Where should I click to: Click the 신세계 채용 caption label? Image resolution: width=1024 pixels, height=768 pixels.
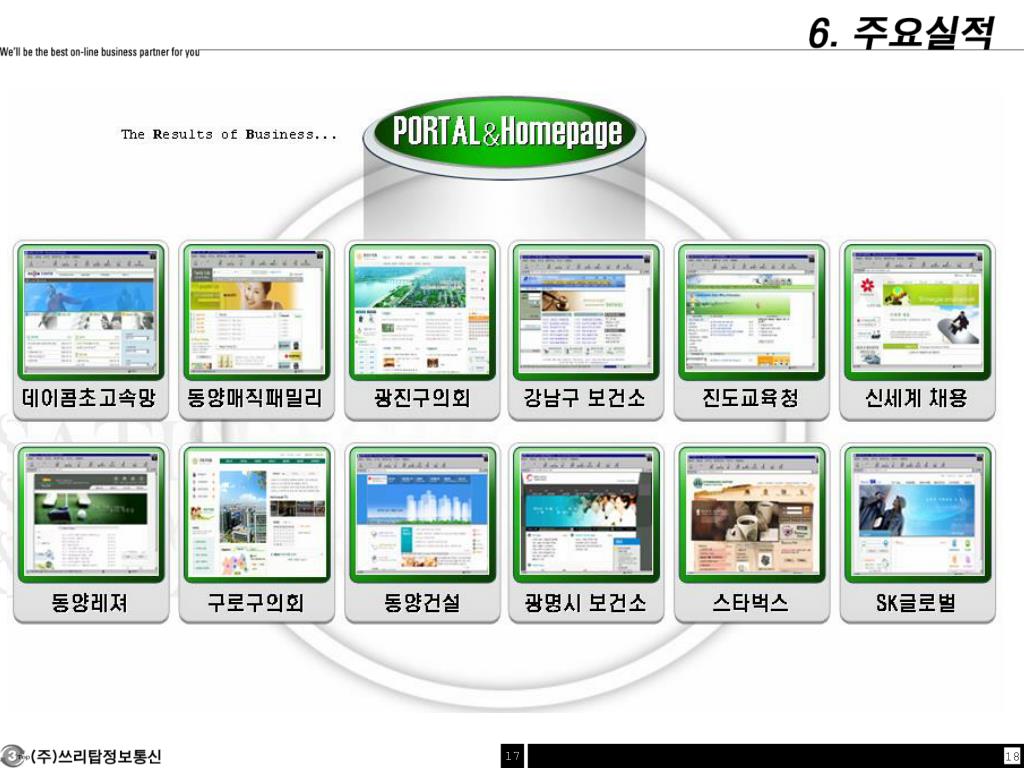(916, 398)
